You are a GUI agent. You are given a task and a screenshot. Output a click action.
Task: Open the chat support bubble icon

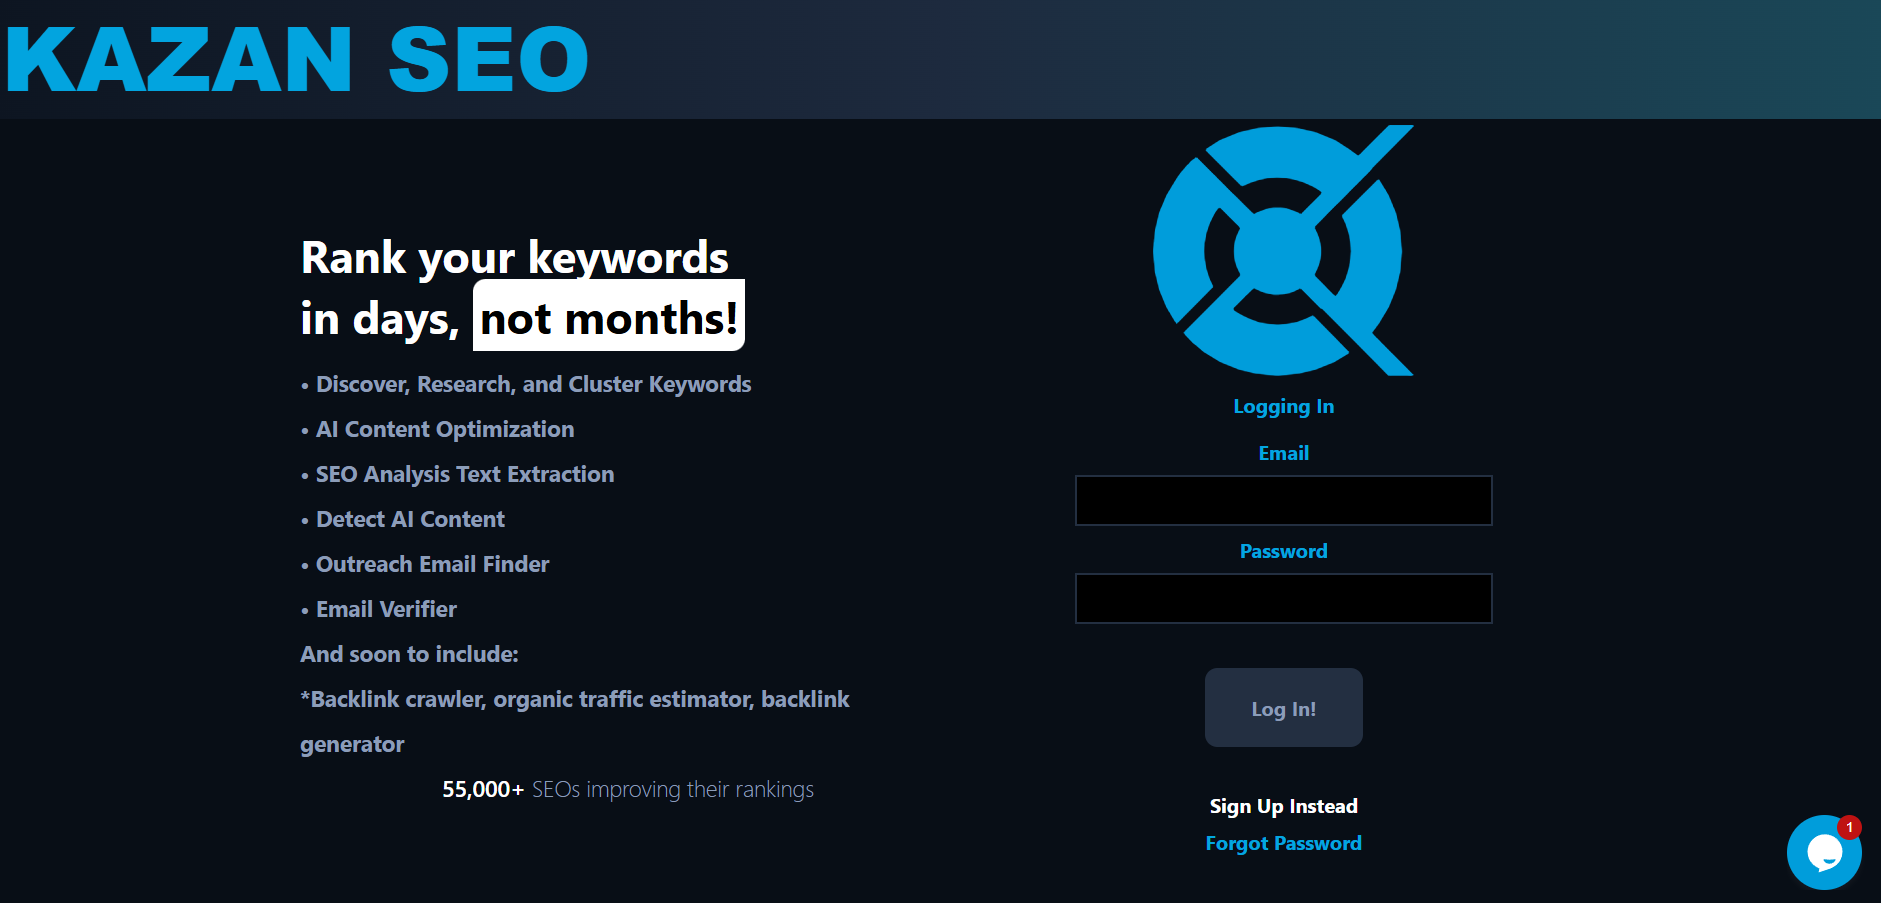pos(1823,853)
